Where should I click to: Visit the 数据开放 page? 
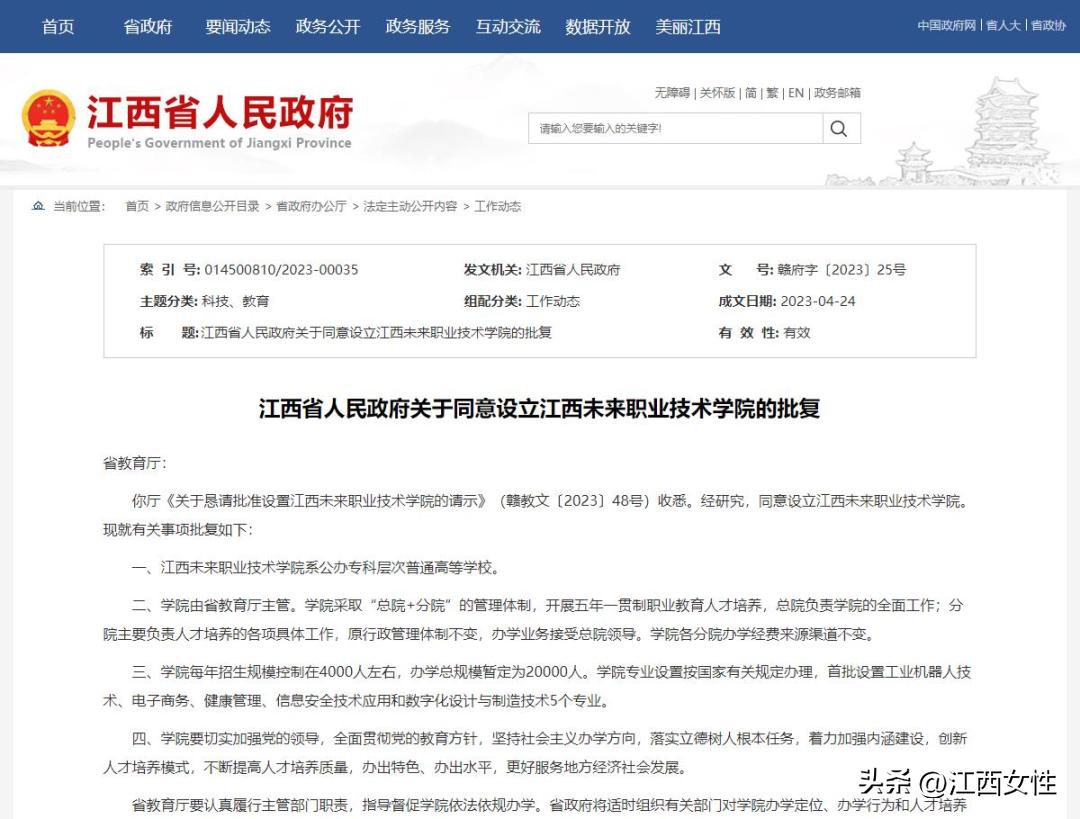pyautogui.click(x=597, y=27)
